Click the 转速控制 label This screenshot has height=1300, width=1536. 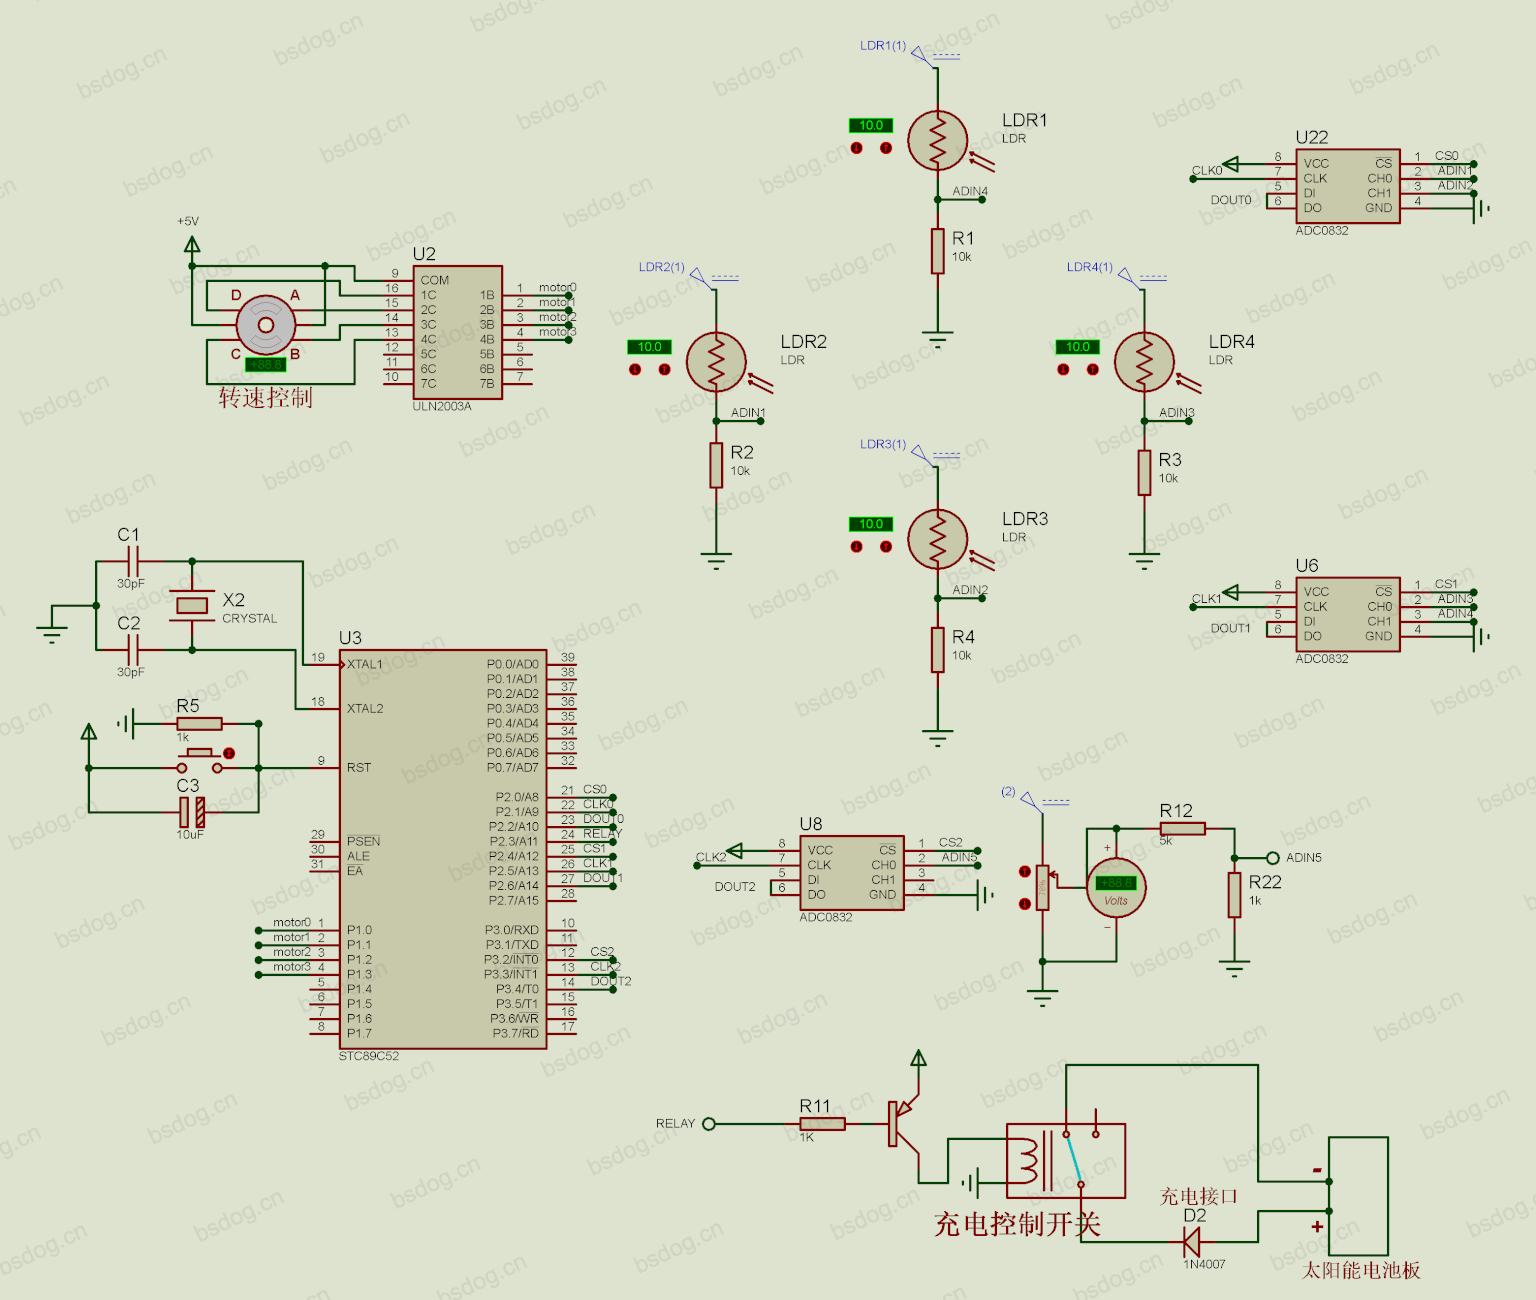(x=266, y=398)
